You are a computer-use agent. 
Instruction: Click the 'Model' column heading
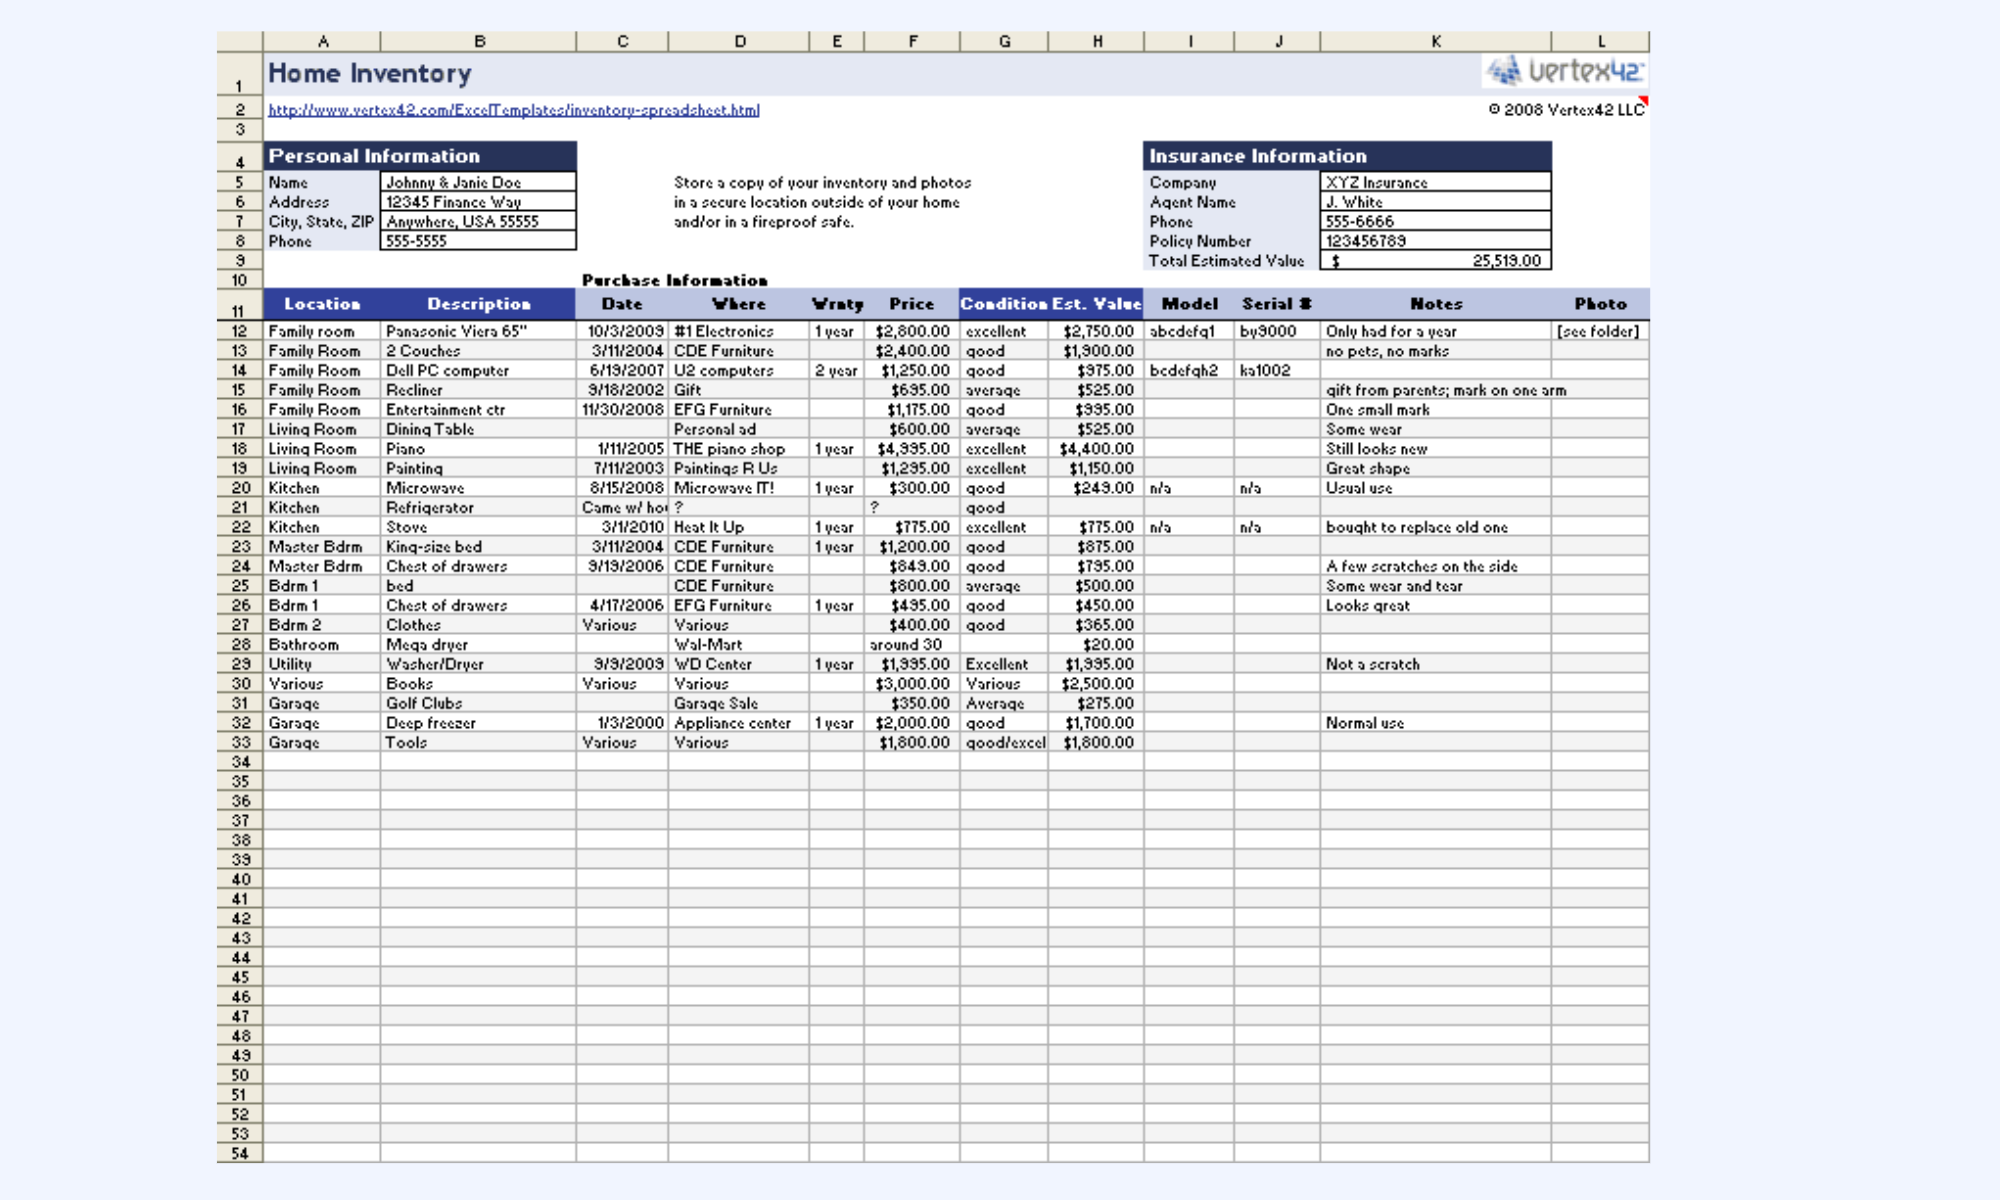[1189, 304]
